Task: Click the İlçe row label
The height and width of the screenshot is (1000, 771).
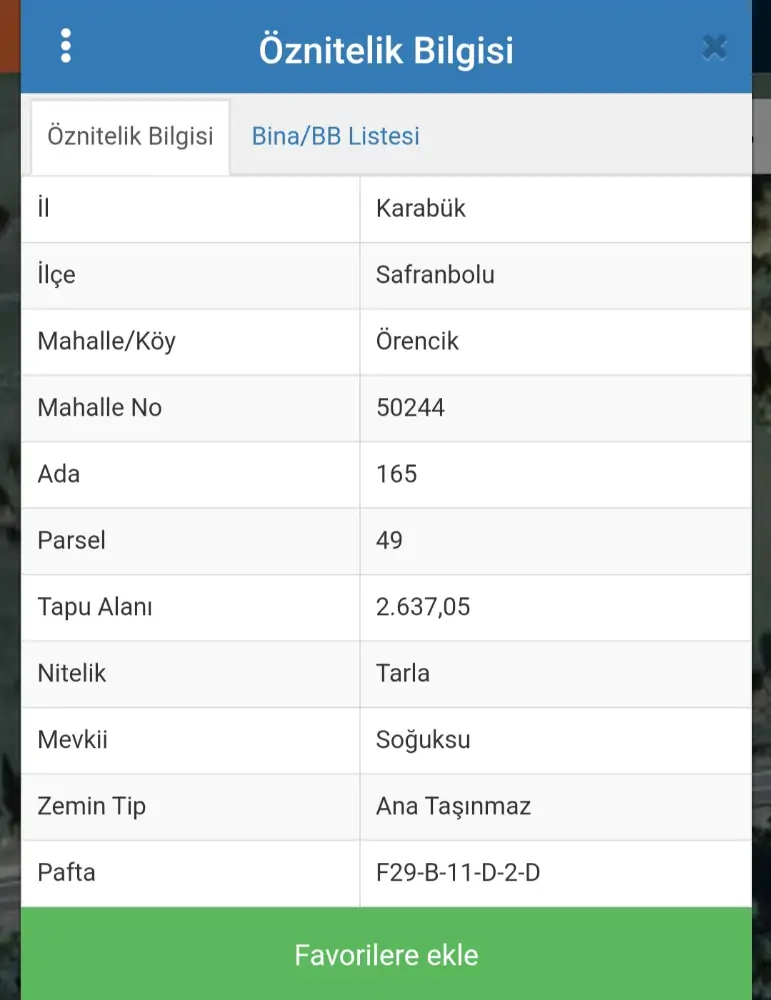Action: [x=56, y=275]
